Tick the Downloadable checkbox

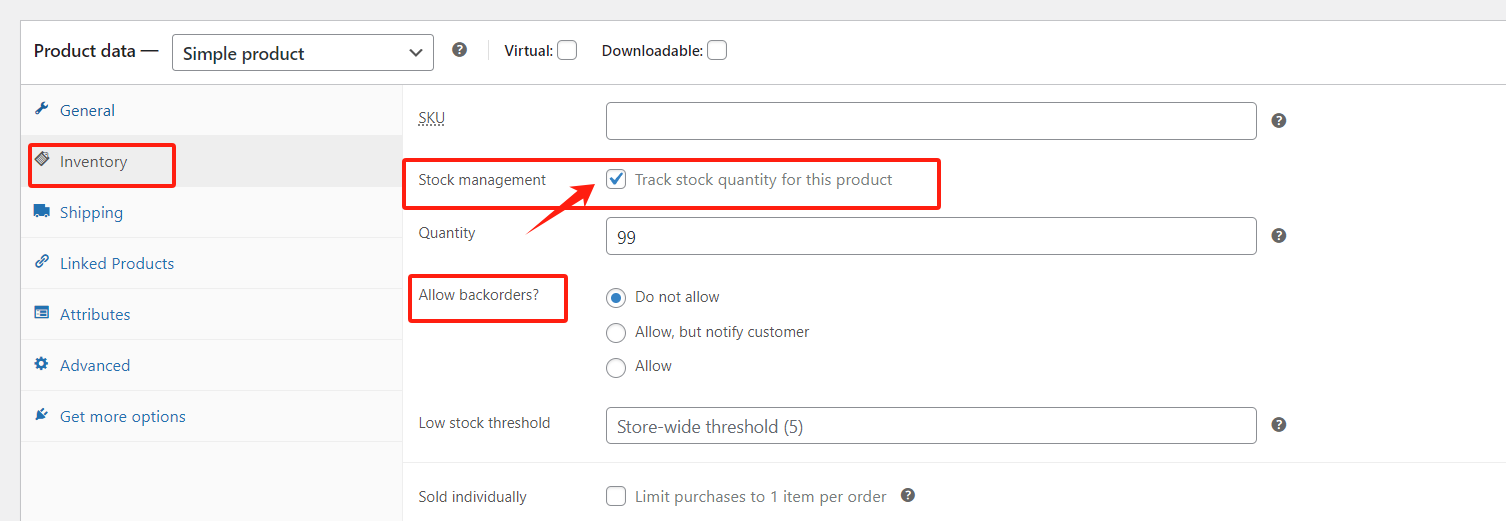click(x=717, y=50)
